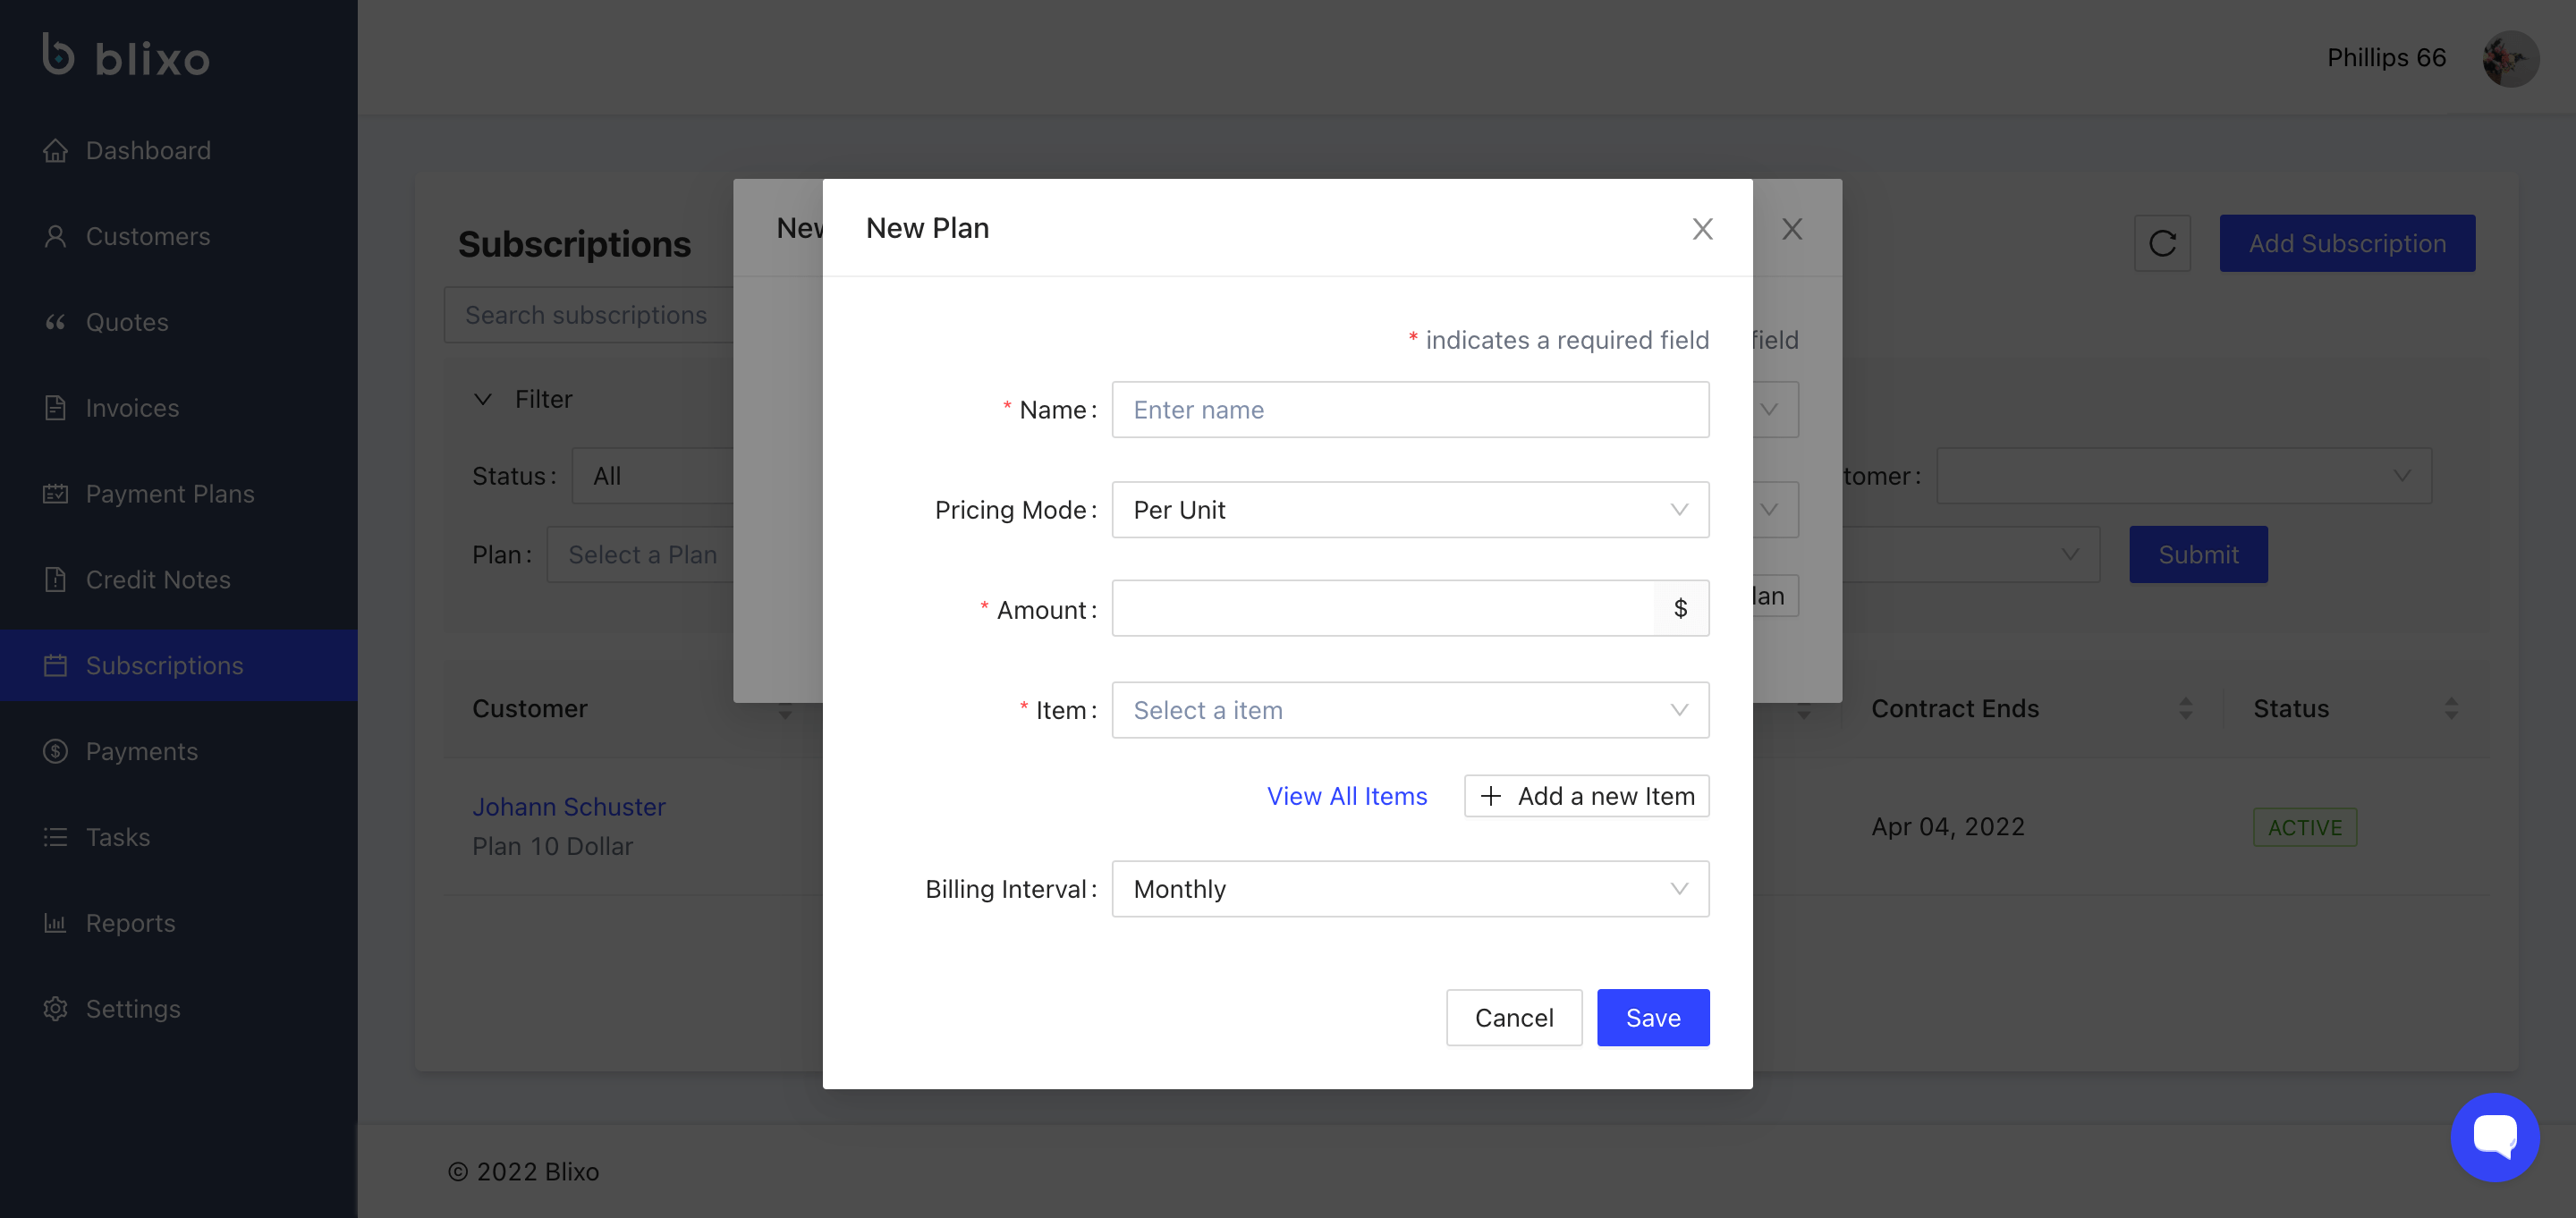The height and width of the screenshot is (1218, 2576).
Task: Click the Customers person icon
Action: point(55,236)
